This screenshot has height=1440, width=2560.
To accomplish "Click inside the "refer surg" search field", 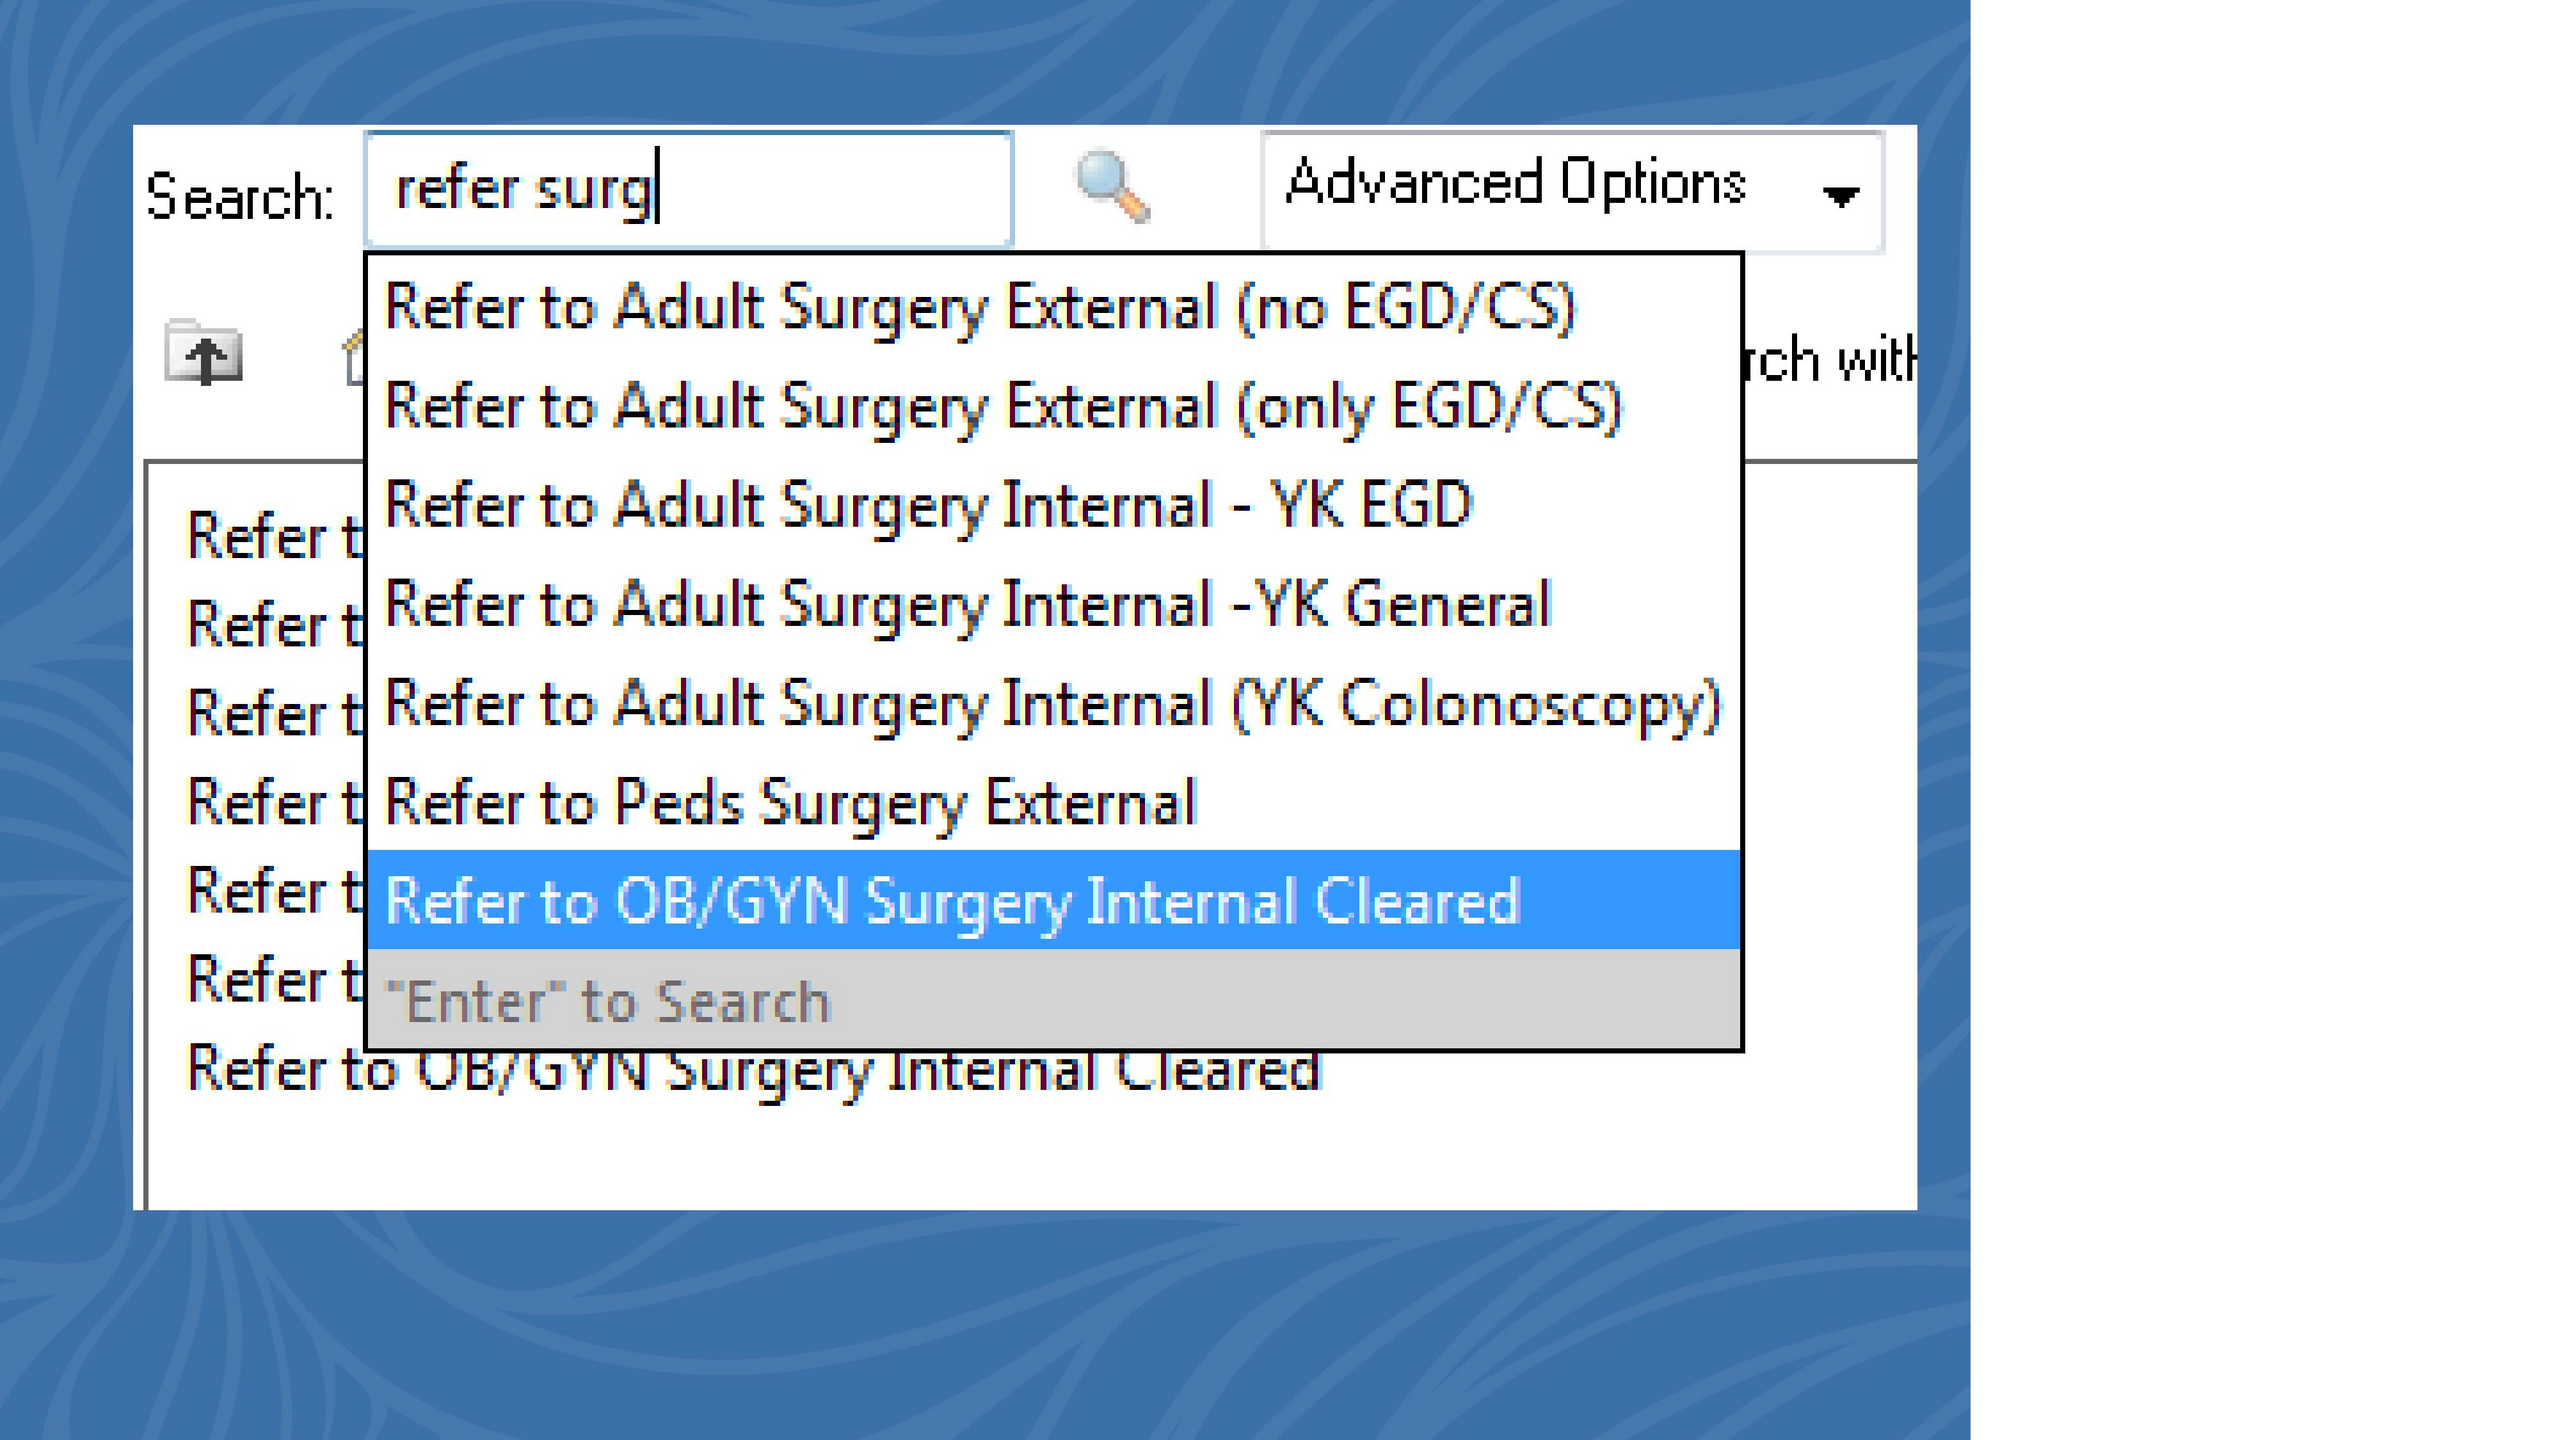I will [688, 189].
